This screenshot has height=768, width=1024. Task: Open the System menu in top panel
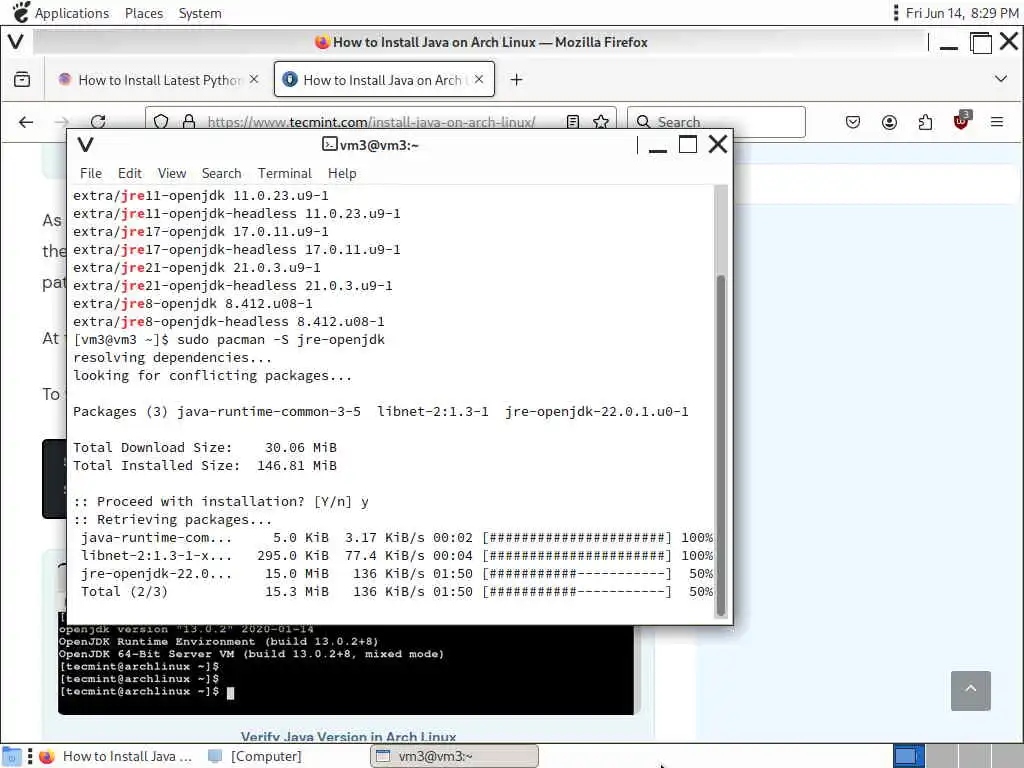click(200, 13)
